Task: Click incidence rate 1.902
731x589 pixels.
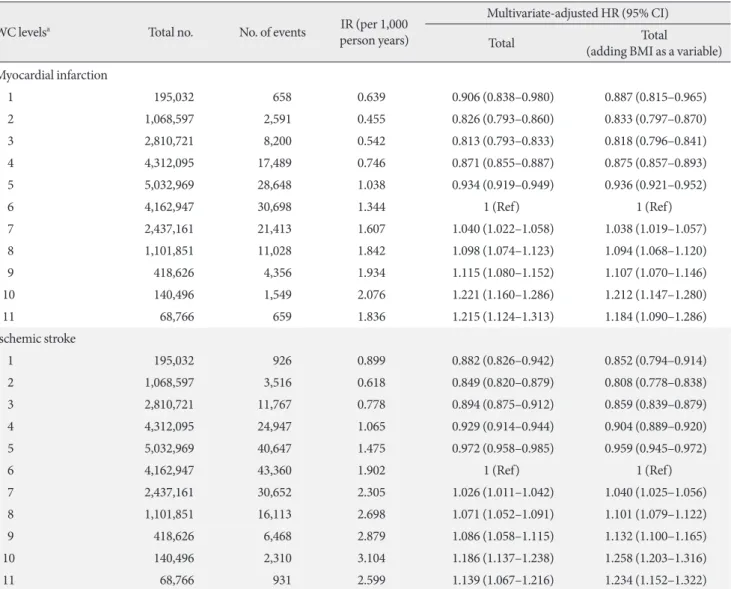Action: 372,470
